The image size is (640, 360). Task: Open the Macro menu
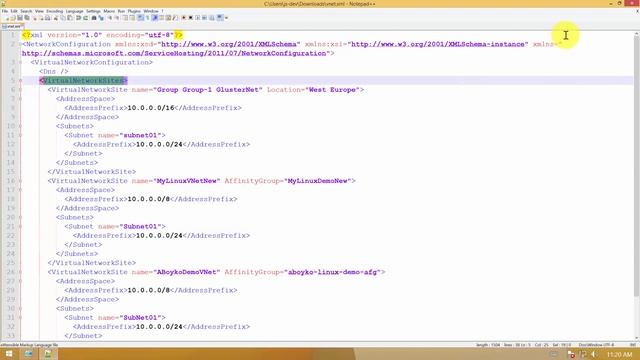pyautogui.click(x=109, y=11)
